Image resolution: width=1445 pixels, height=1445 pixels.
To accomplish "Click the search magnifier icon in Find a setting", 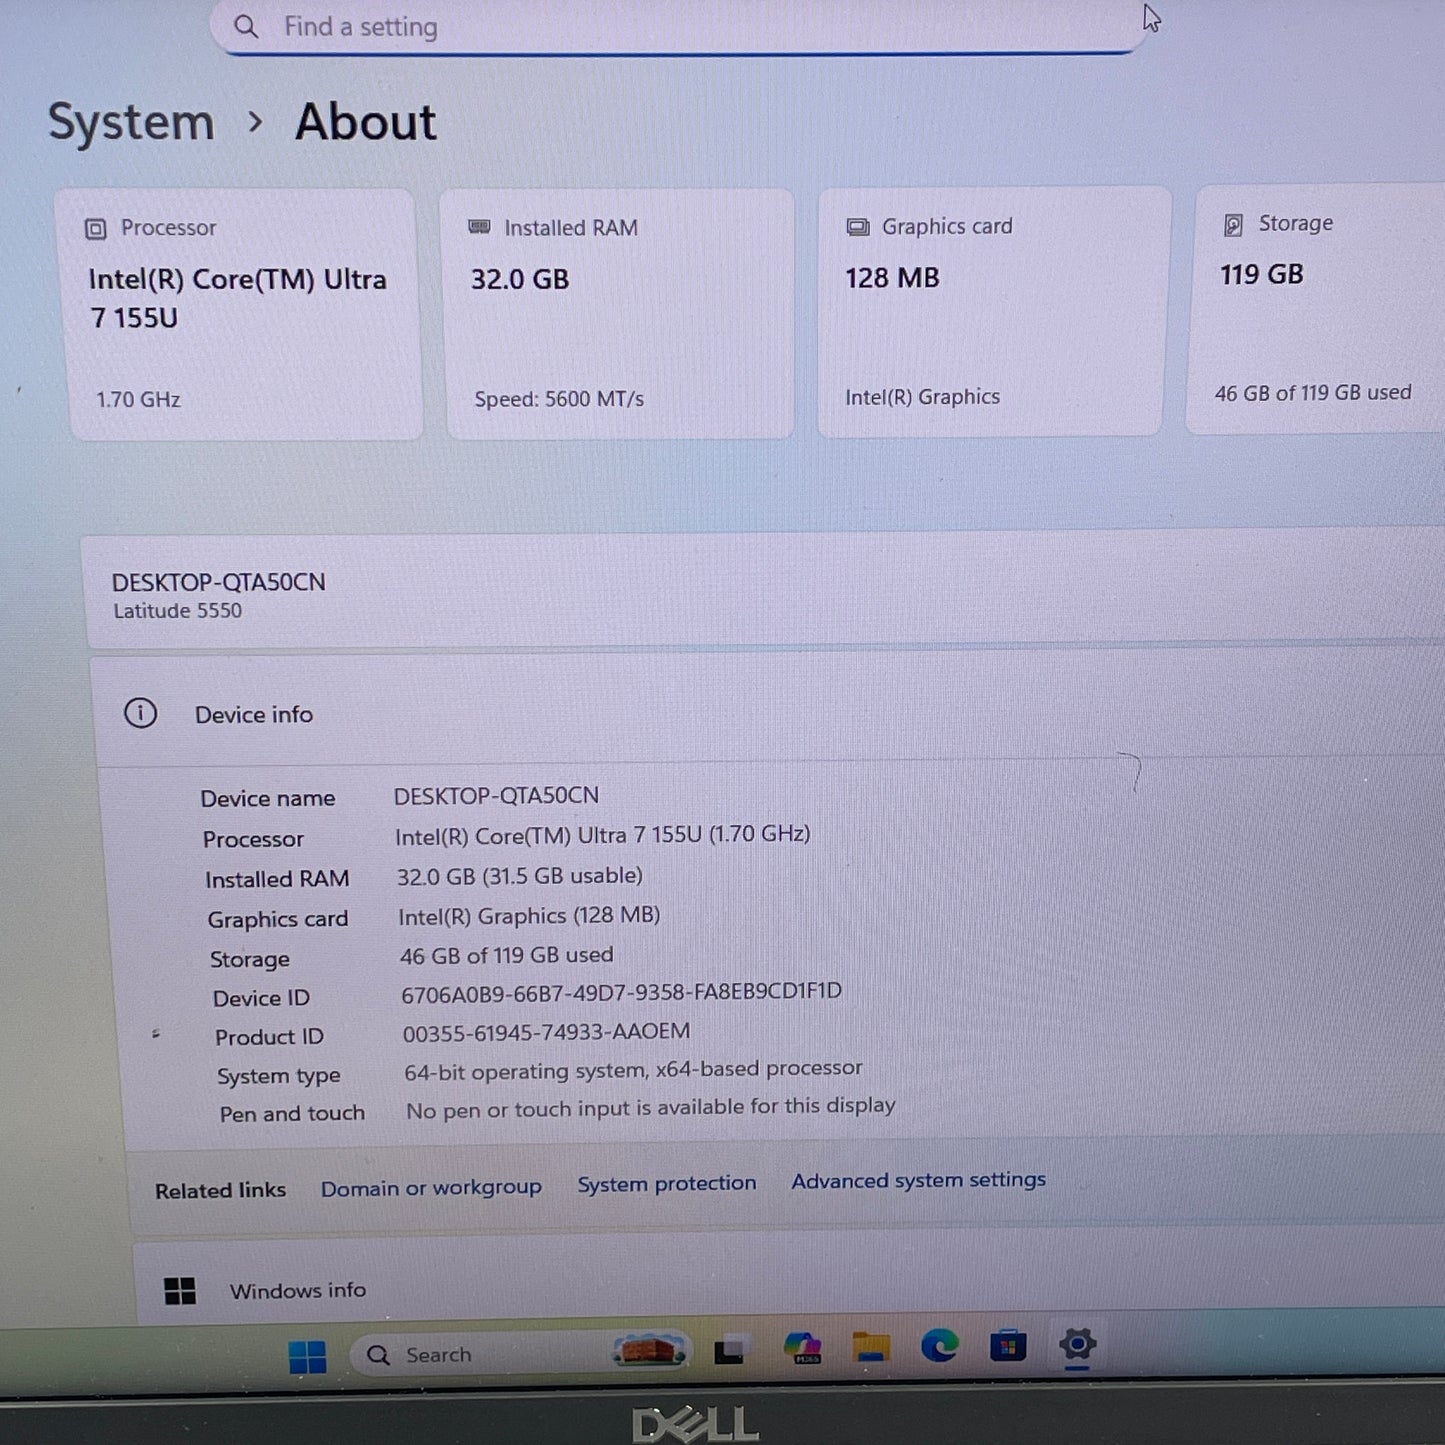I will [246, 27].
